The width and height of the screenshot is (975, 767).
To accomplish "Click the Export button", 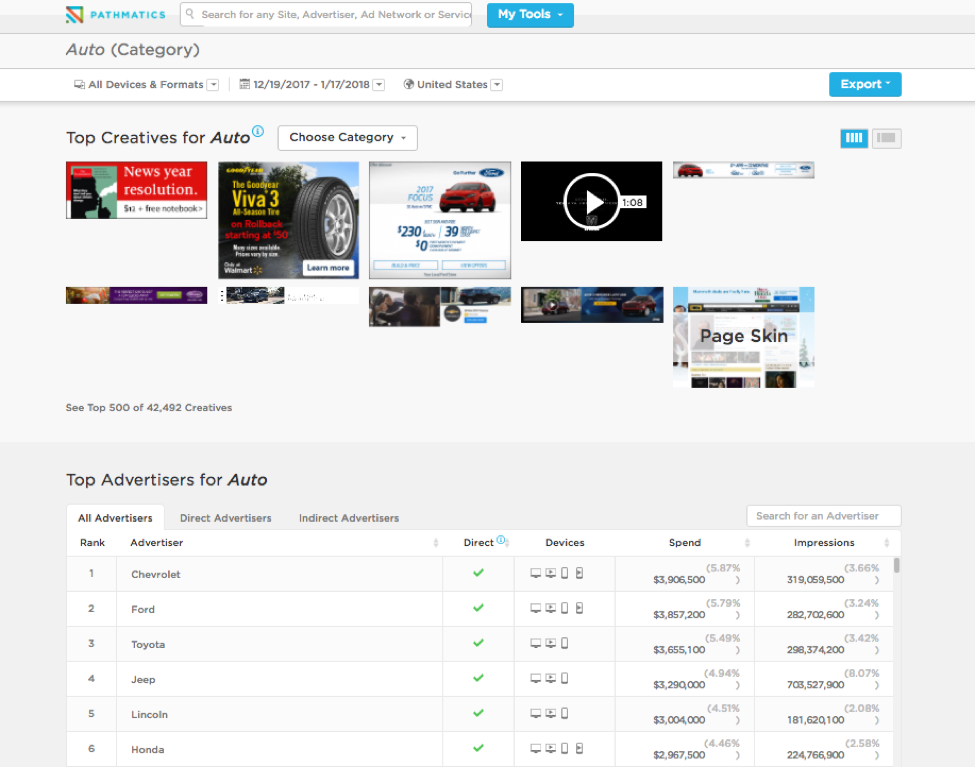I will (865, 85).
